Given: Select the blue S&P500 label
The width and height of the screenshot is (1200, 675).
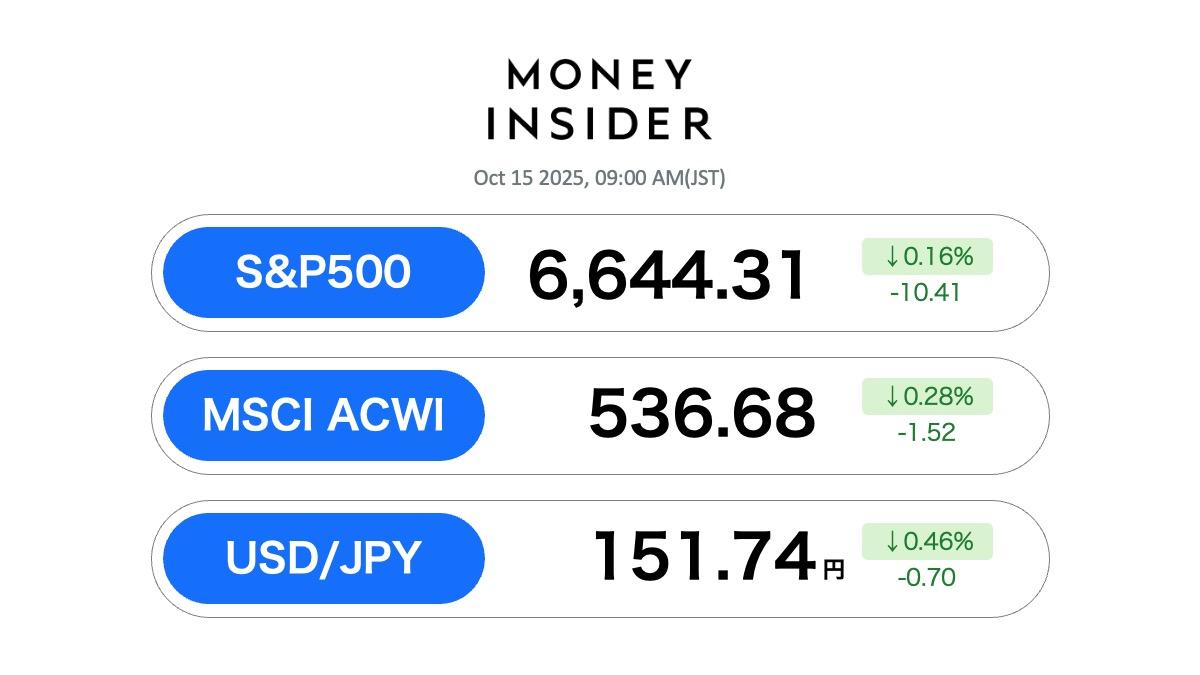Looking at the screenshot, I should point(323,272).
